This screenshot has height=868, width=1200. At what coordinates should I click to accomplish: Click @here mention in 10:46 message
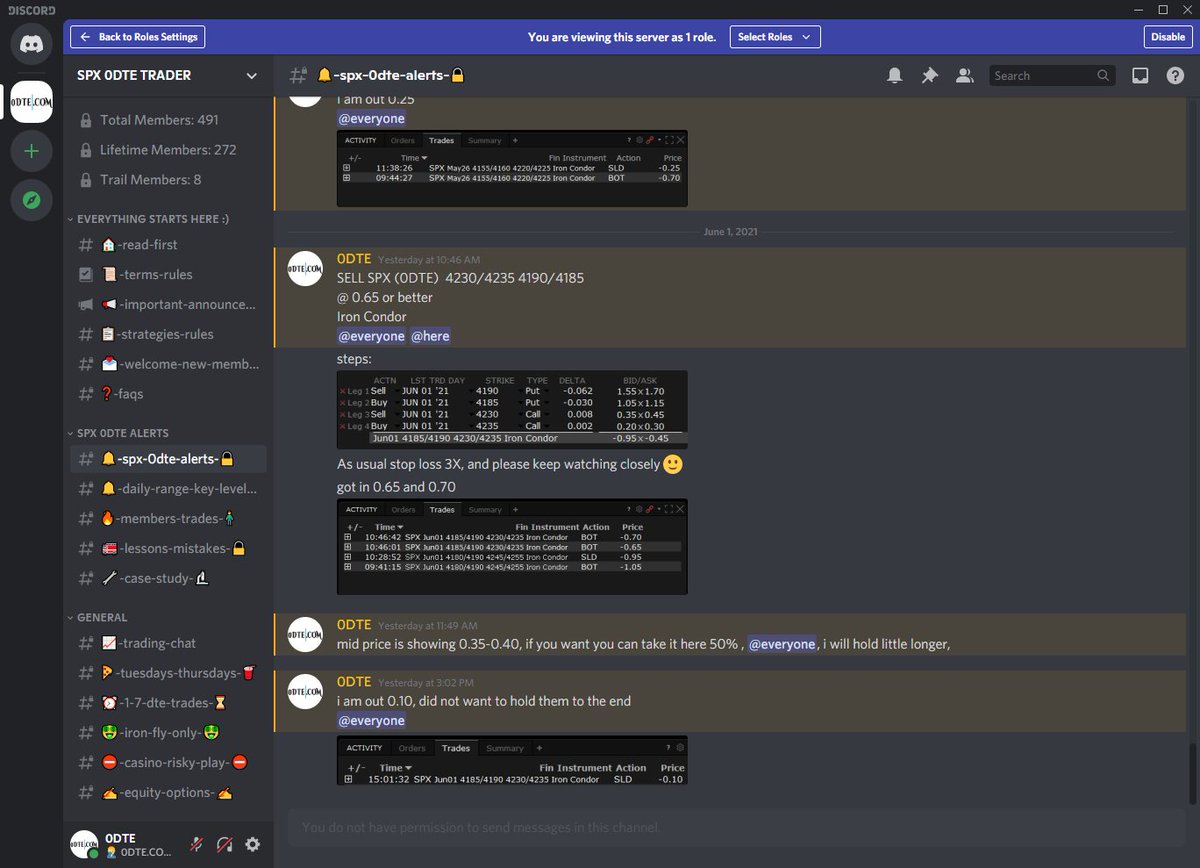pos(430,336)
